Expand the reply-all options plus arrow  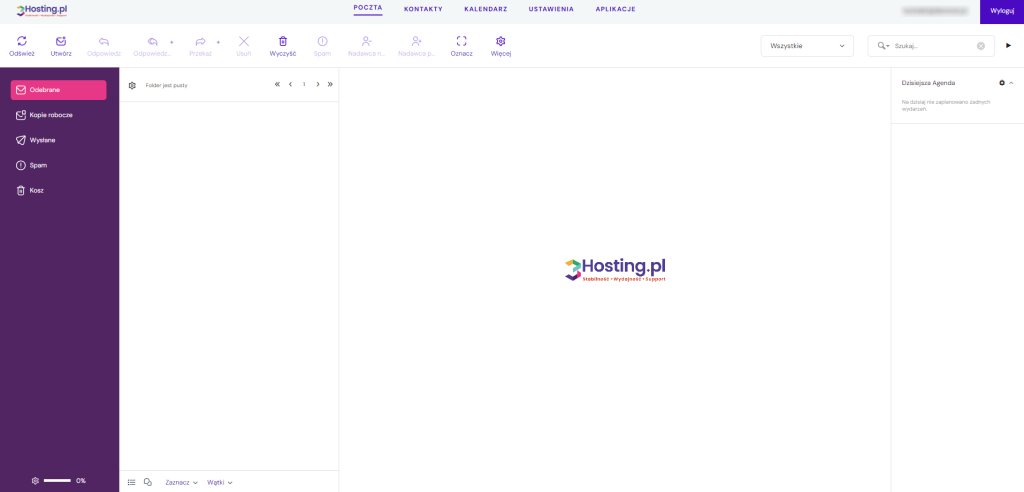coord(172,42)
